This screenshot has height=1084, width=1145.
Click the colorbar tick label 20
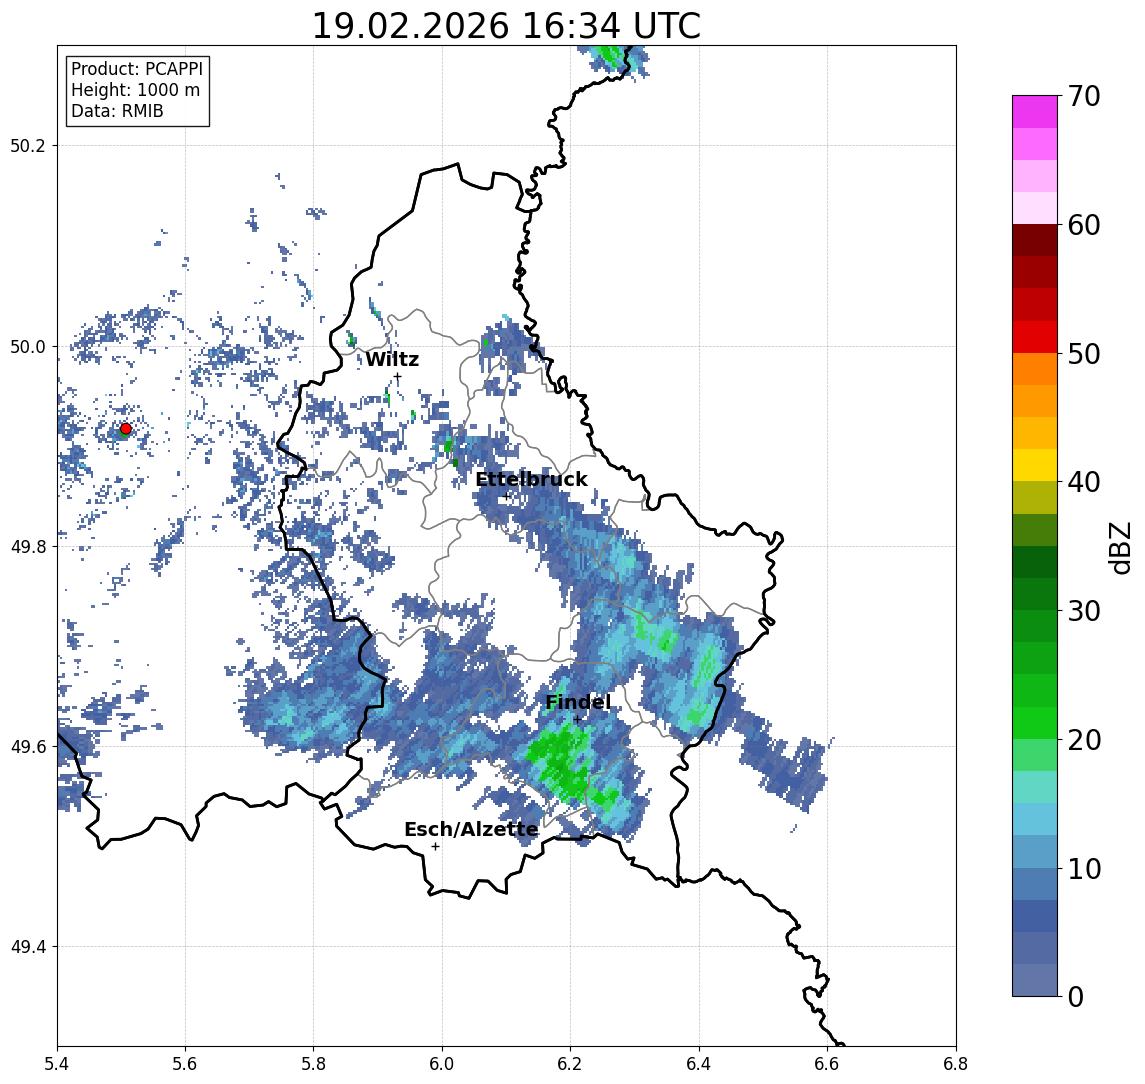pyautogui.click(x=1084, y=739)
